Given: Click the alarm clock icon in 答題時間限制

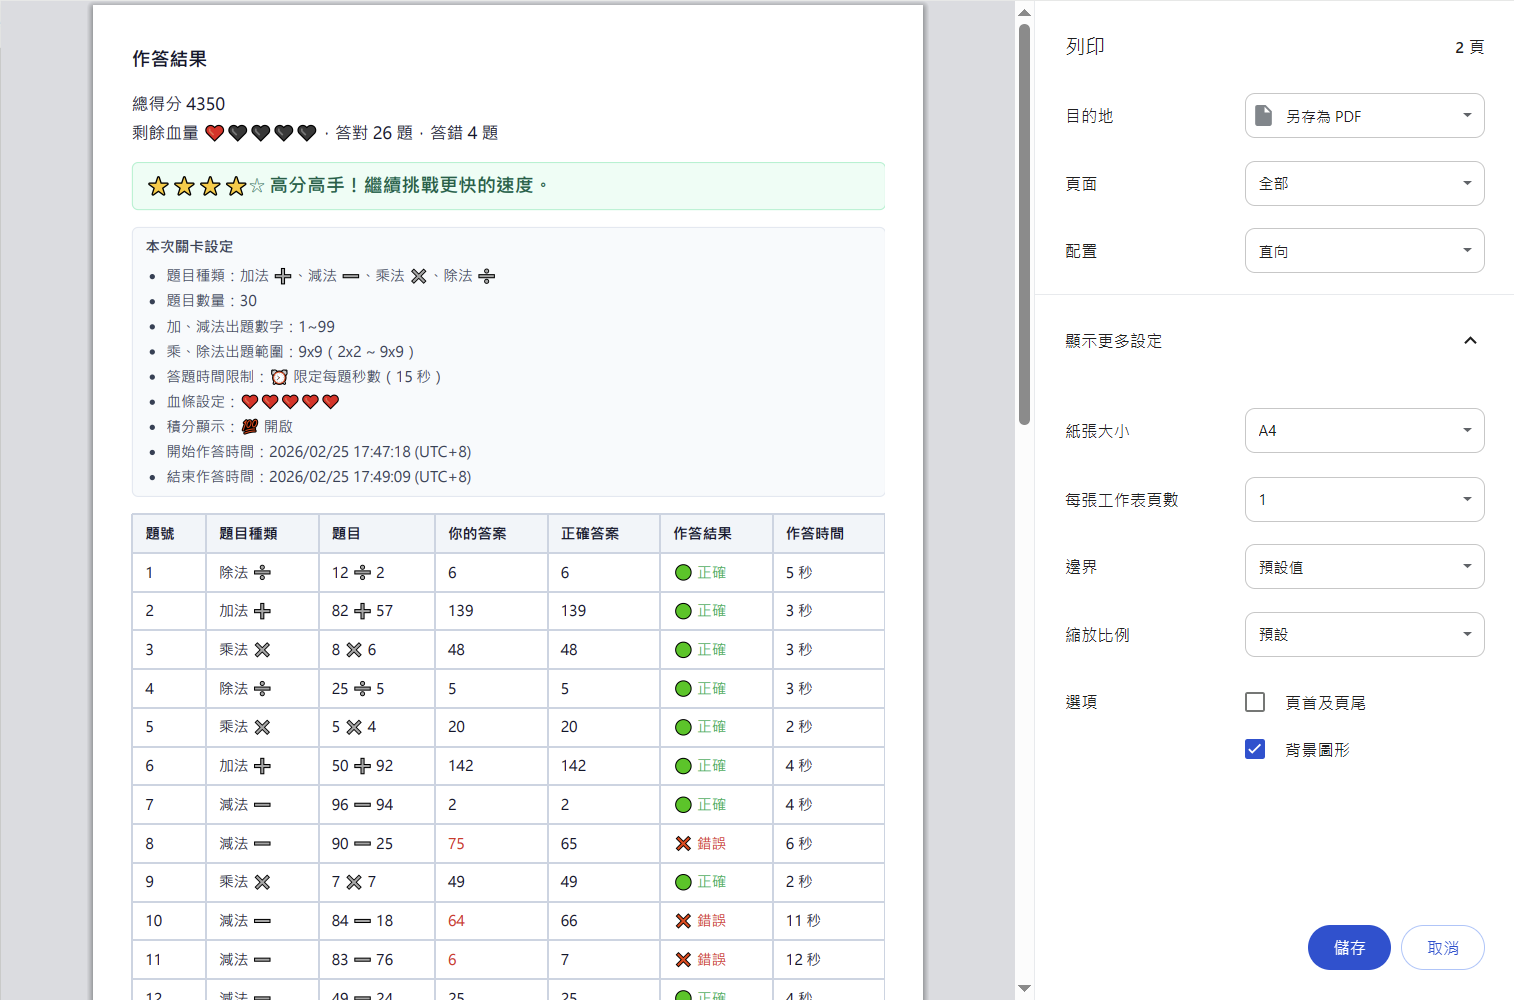Looking at the screenshot, I should click(x=279, y=377).
